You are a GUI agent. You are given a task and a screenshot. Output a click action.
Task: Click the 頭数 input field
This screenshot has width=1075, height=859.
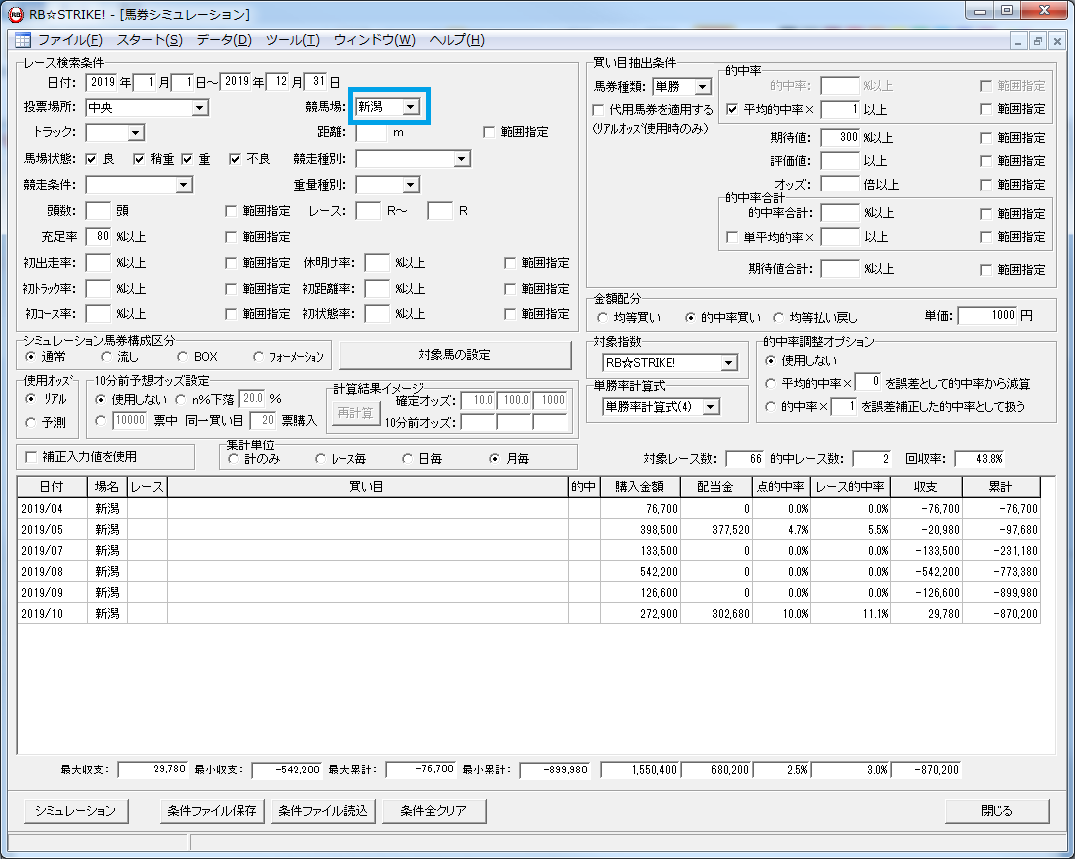click(x=98, y=210)
